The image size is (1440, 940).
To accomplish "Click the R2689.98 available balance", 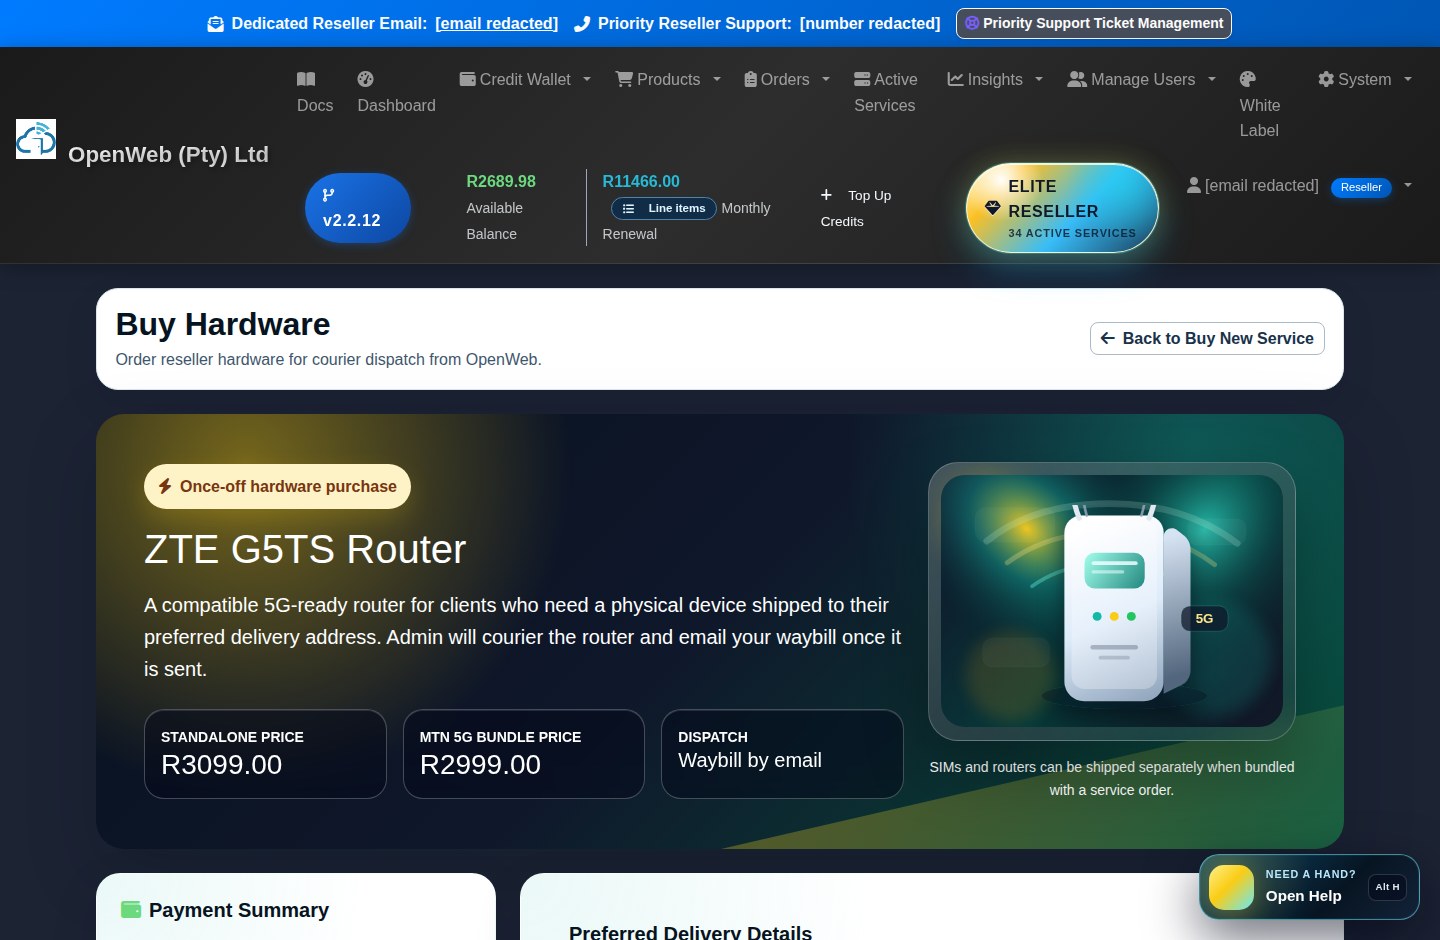I will (x=501, y=181).
